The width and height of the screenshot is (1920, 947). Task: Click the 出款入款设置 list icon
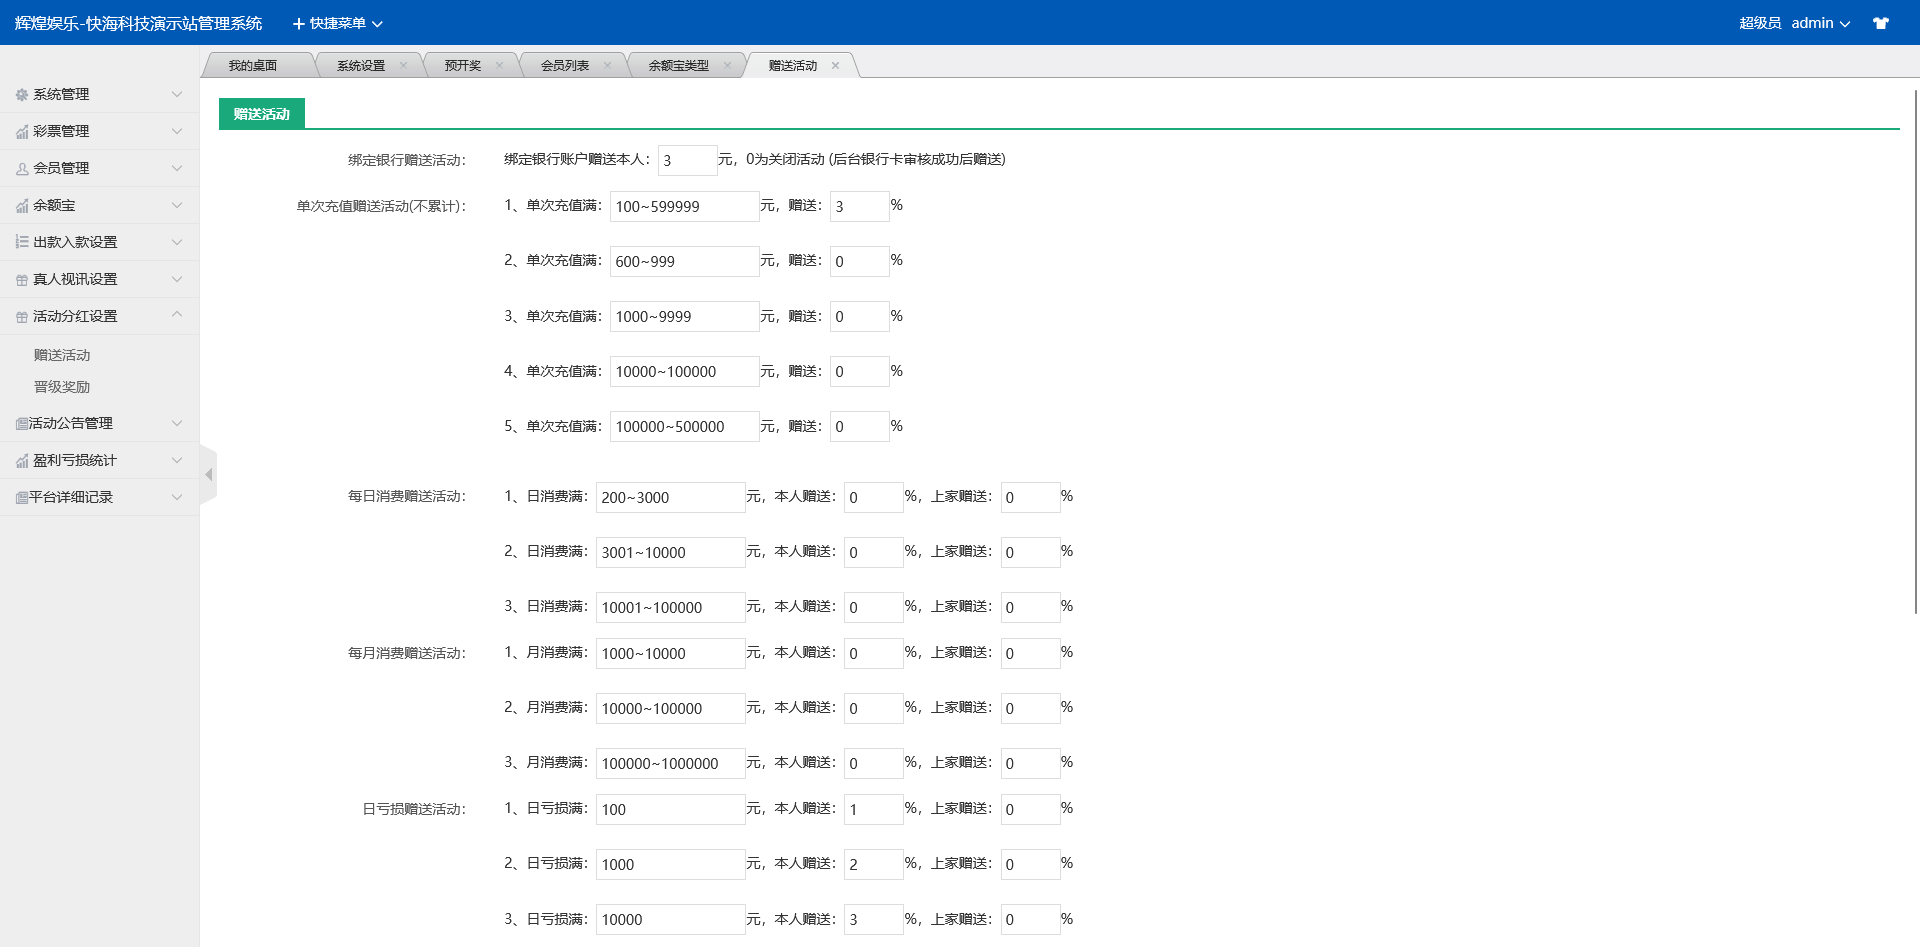pos(22,242)
